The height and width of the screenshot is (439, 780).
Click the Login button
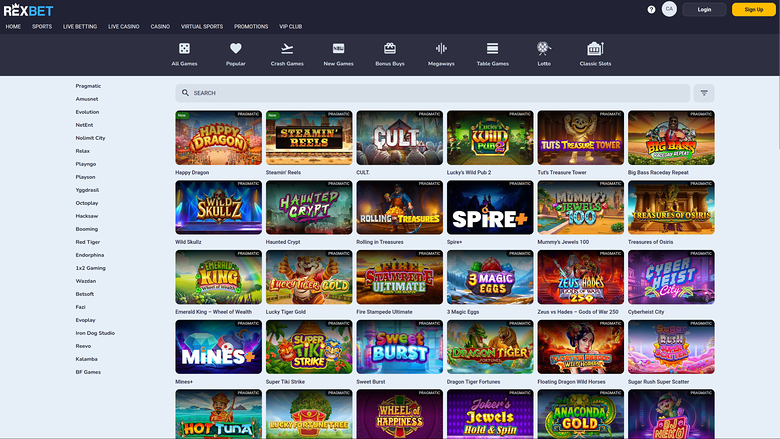tap(704, 9)
